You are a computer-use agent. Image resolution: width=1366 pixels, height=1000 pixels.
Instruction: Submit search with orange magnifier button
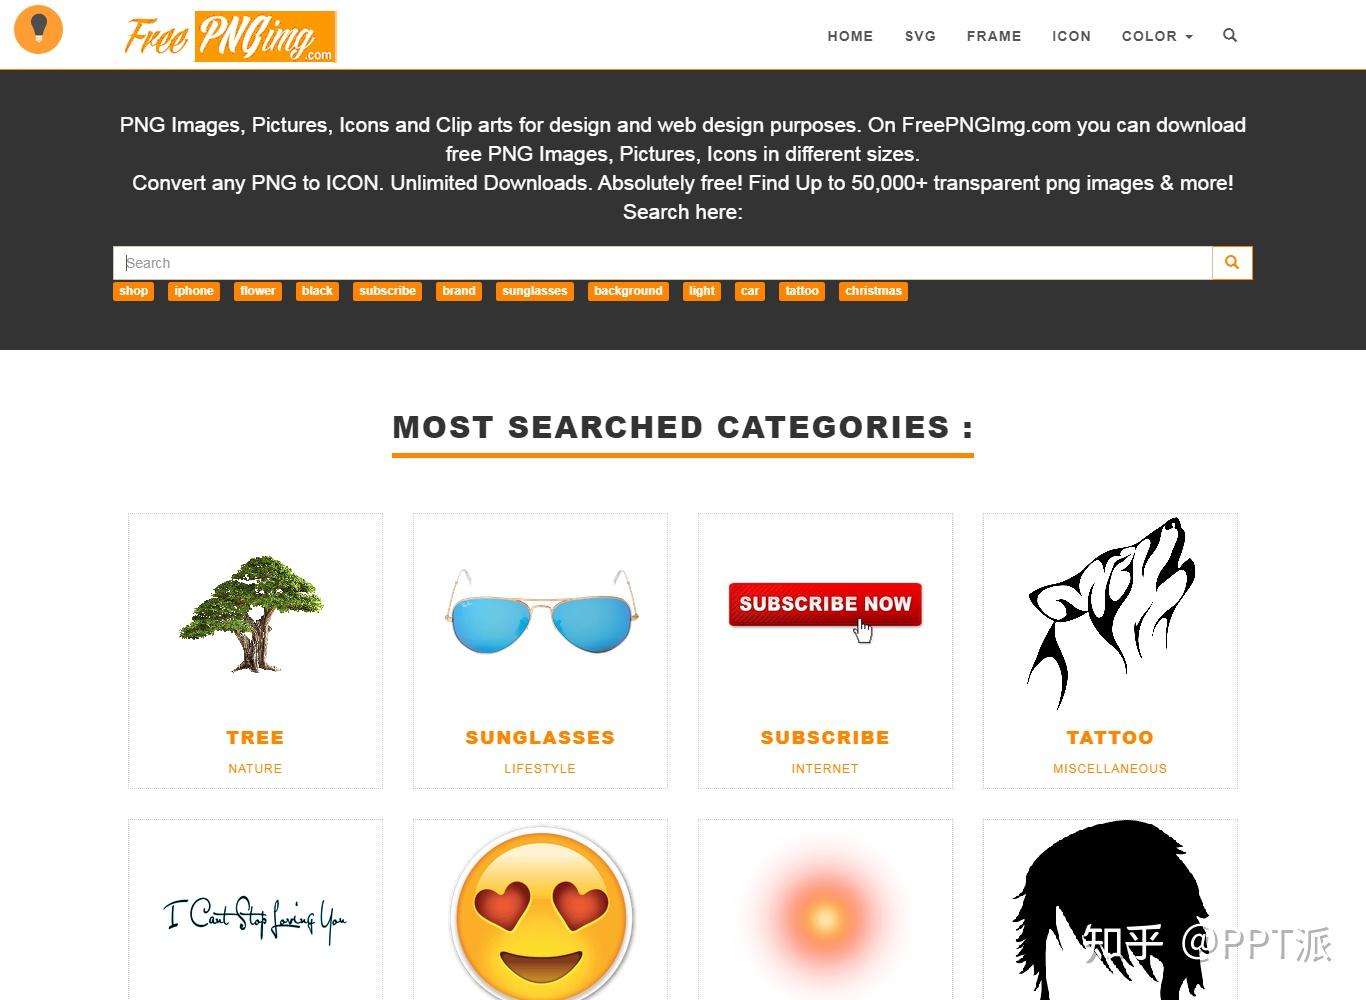1232,263
